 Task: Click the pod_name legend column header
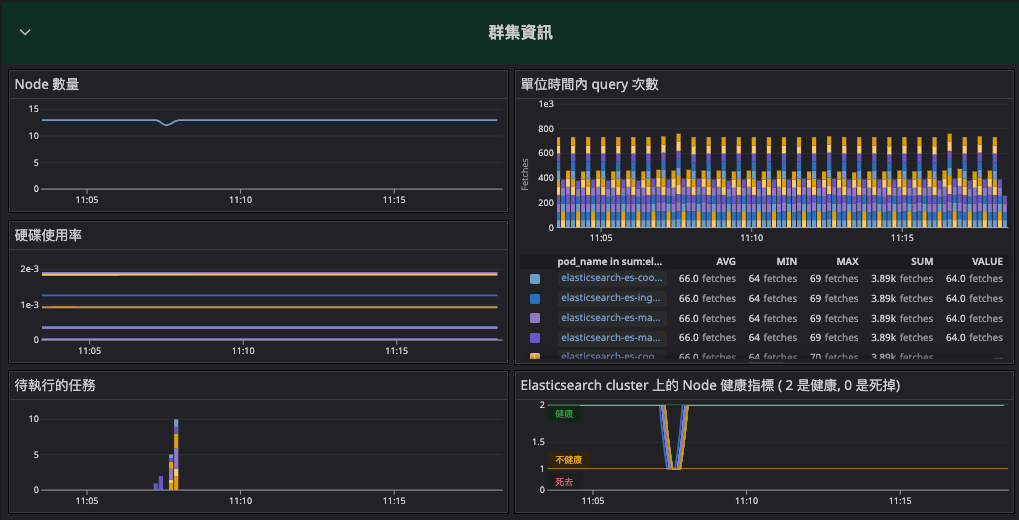[x=610, y=261]
